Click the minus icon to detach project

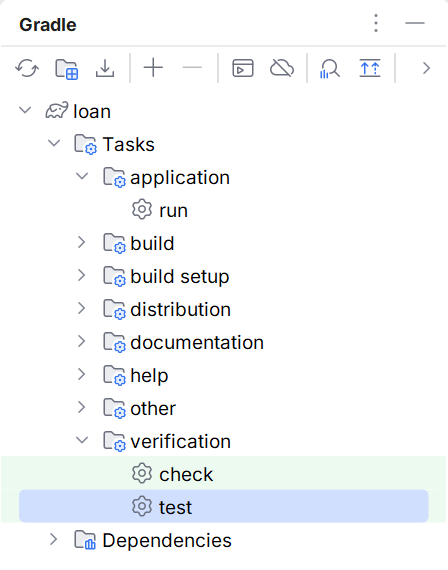pos(192,68)
